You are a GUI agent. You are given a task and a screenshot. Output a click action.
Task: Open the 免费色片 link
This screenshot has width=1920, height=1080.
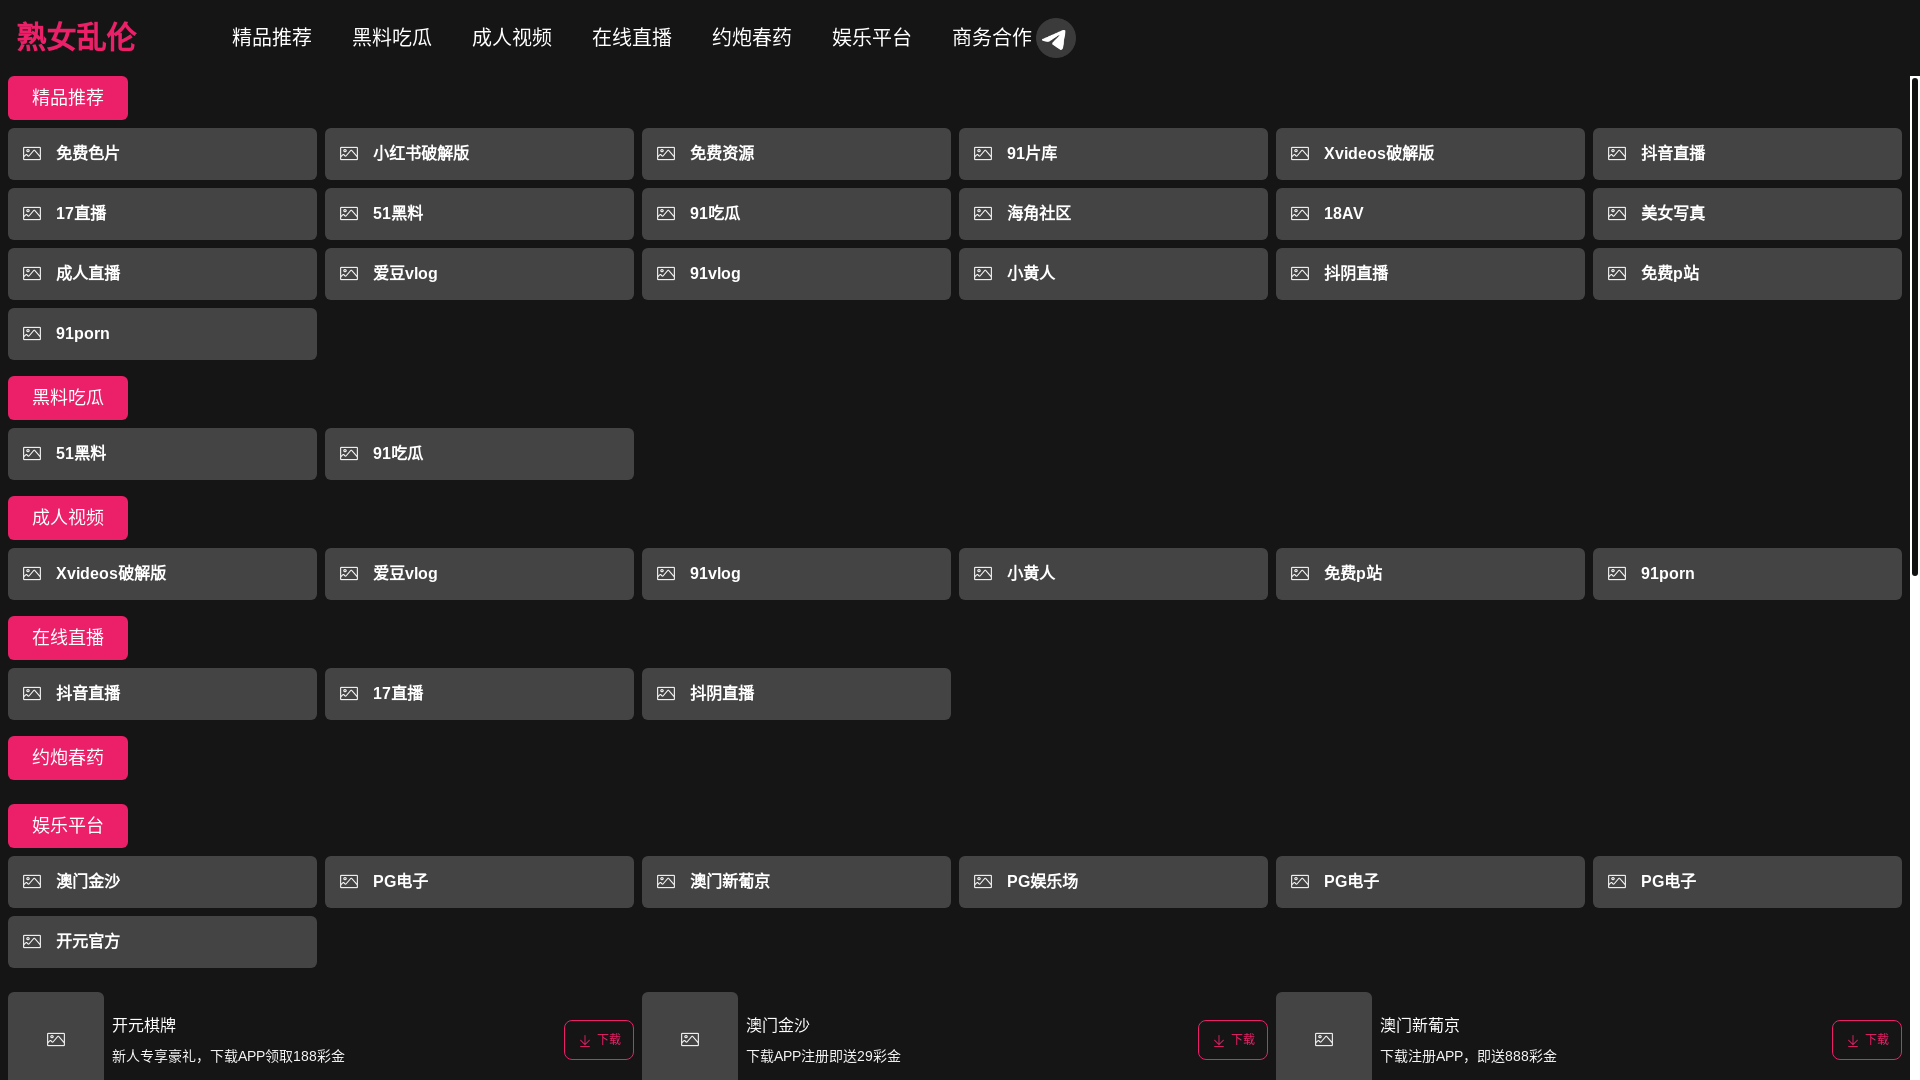[x=162, y=154]
